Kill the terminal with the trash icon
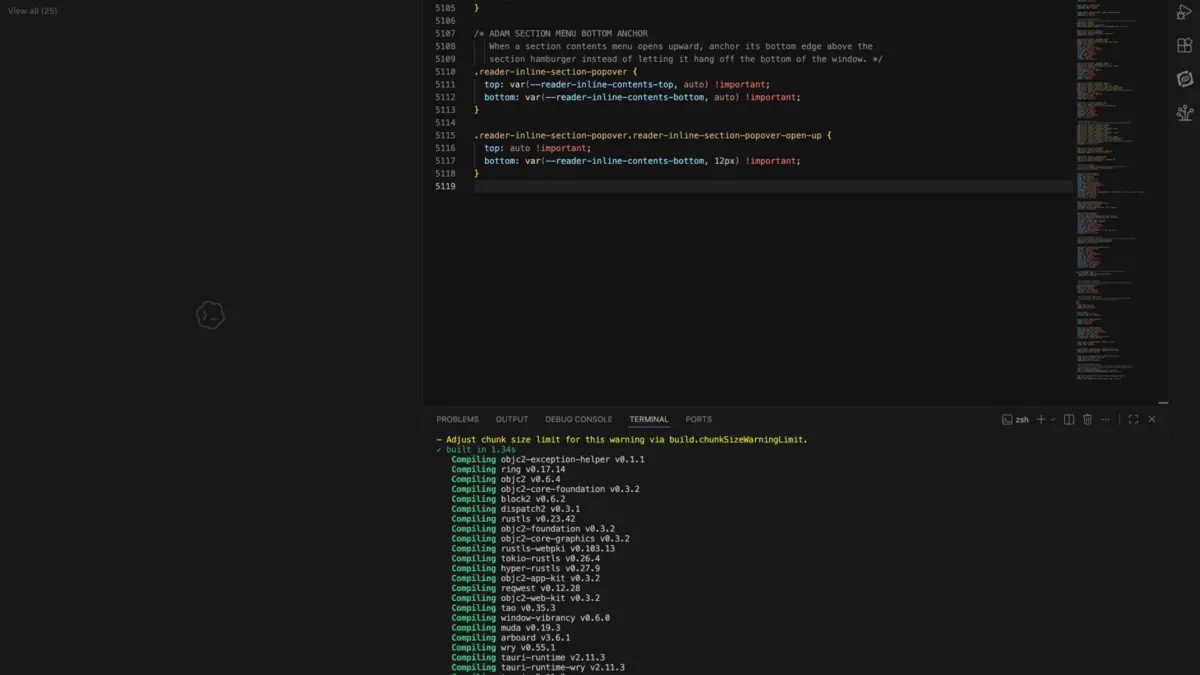 (1087, 420)
